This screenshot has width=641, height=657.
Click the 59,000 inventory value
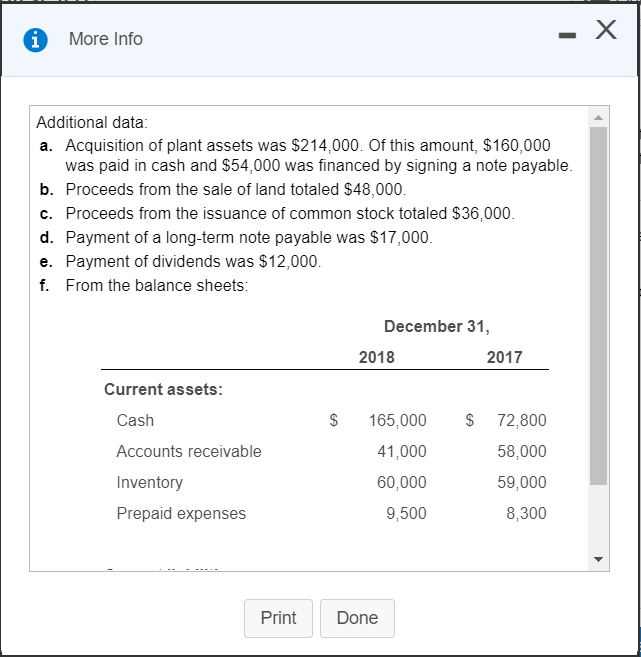tap(522, 482)
